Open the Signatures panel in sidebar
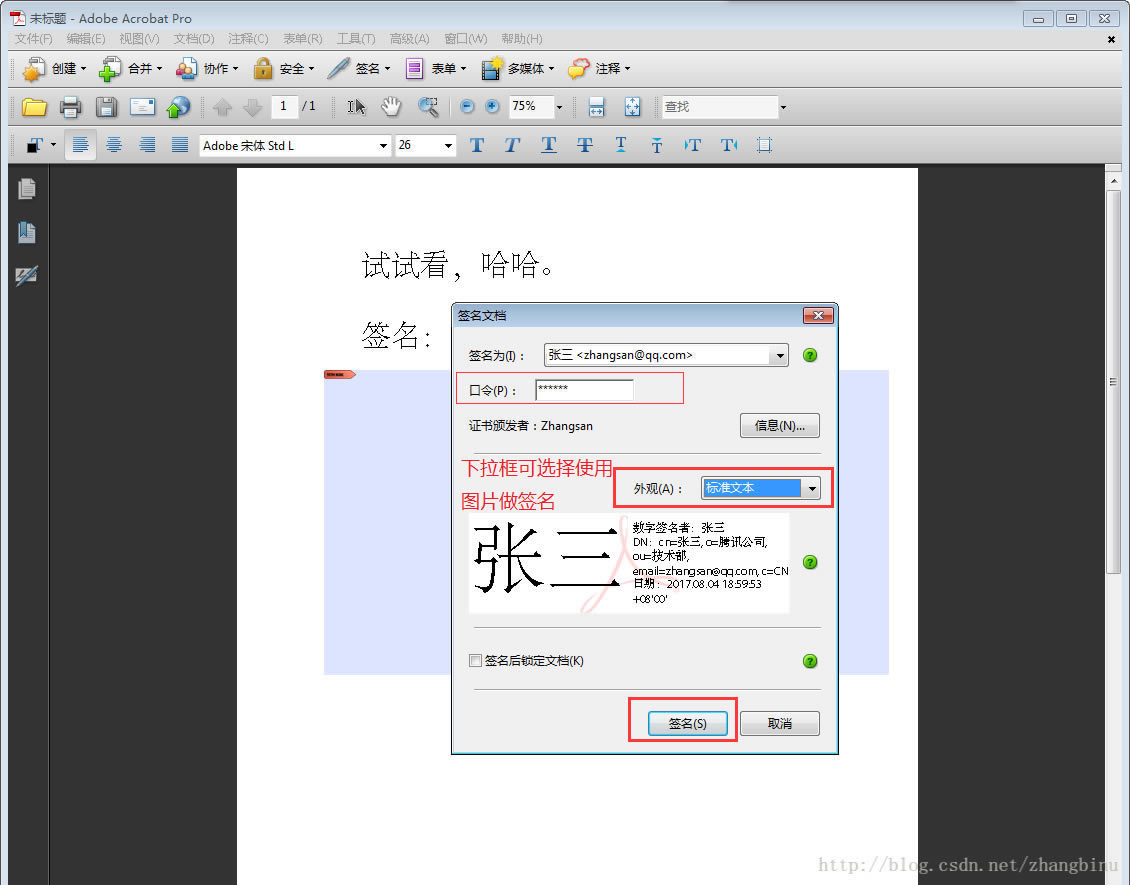Screen dimensions: 1130x885 27,275
